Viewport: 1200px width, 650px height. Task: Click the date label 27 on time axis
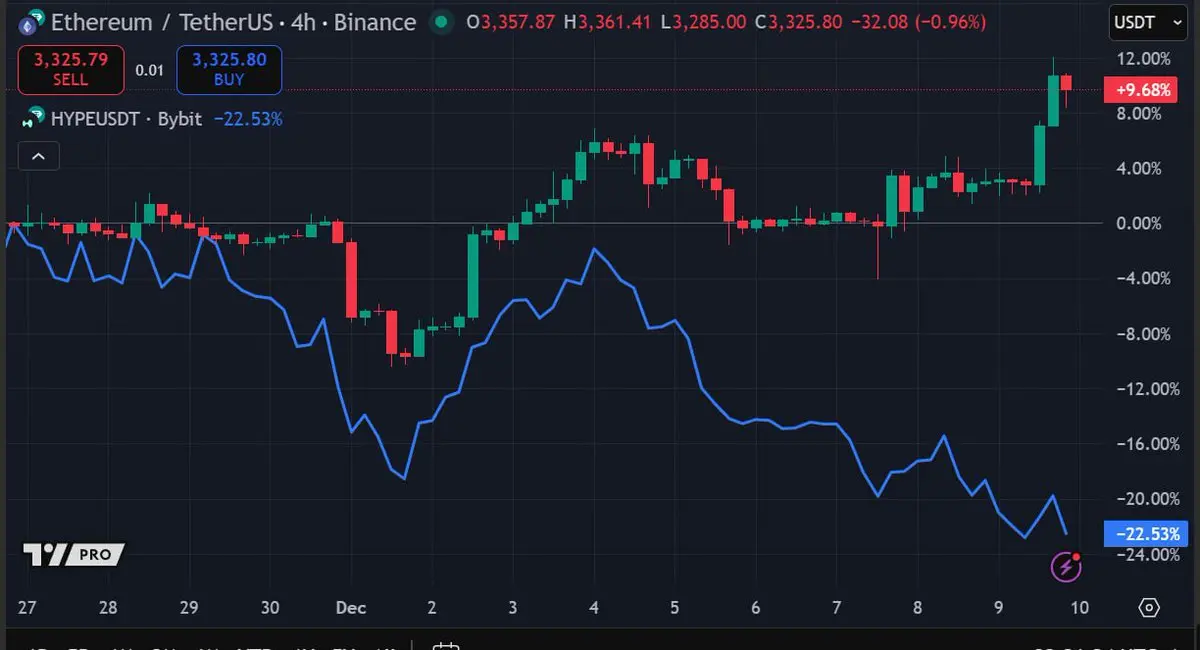[x=27, y=607]
